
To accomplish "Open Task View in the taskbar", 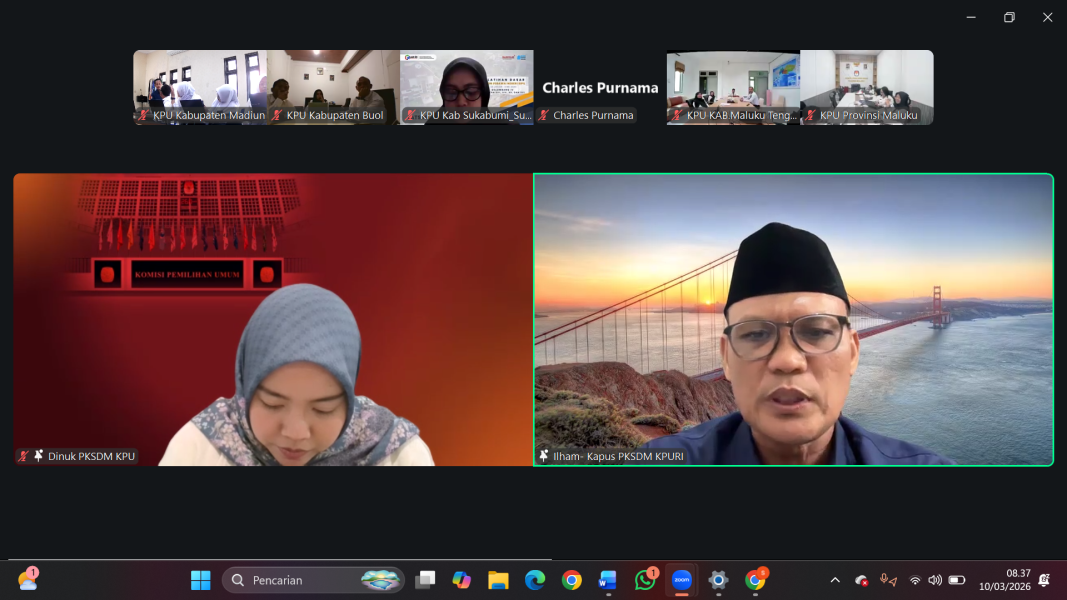I will coord(425,580).
